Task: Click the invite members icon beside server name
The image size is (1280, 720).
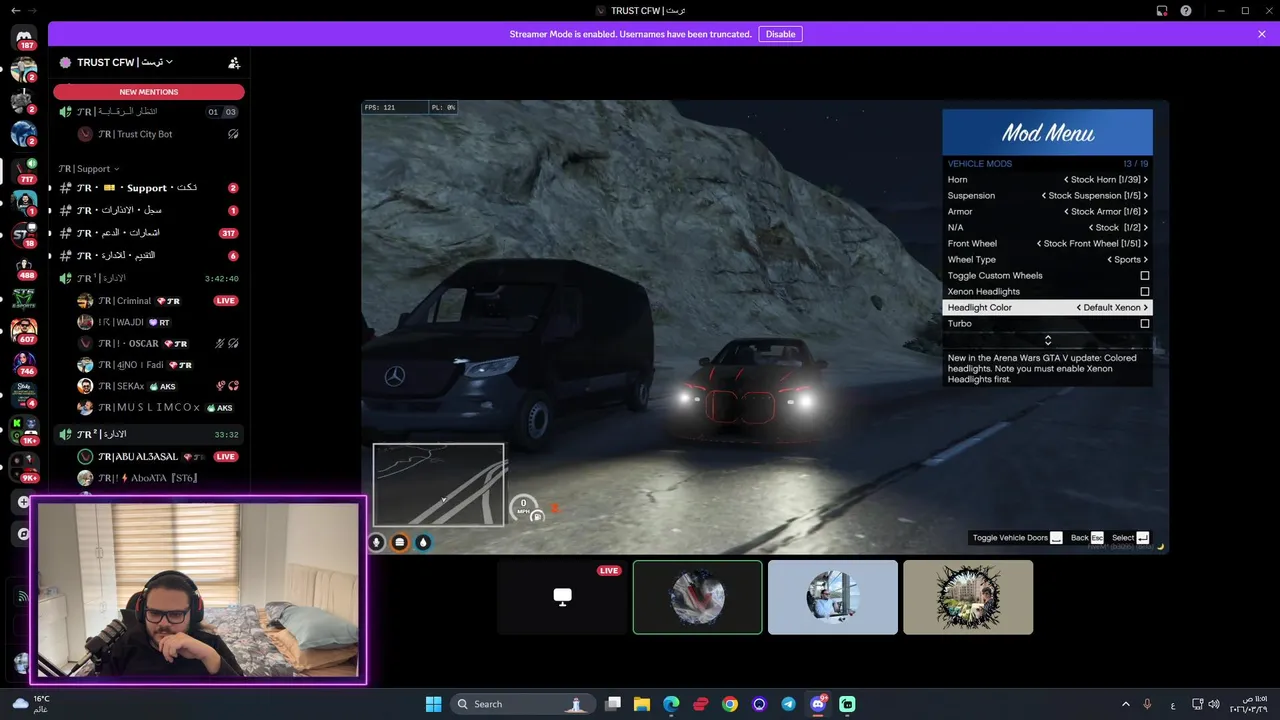Action: pos(234,62)
